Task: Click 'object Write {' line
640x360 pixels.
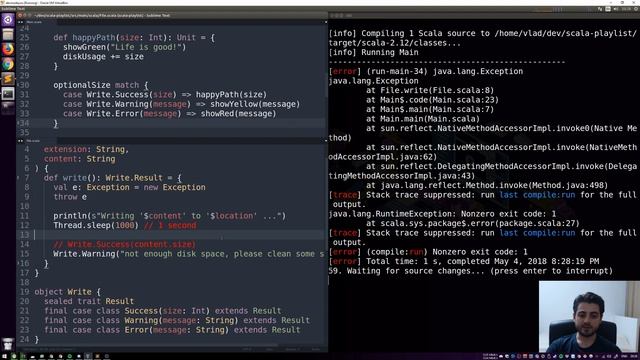Action: click(x=67, y=292)
